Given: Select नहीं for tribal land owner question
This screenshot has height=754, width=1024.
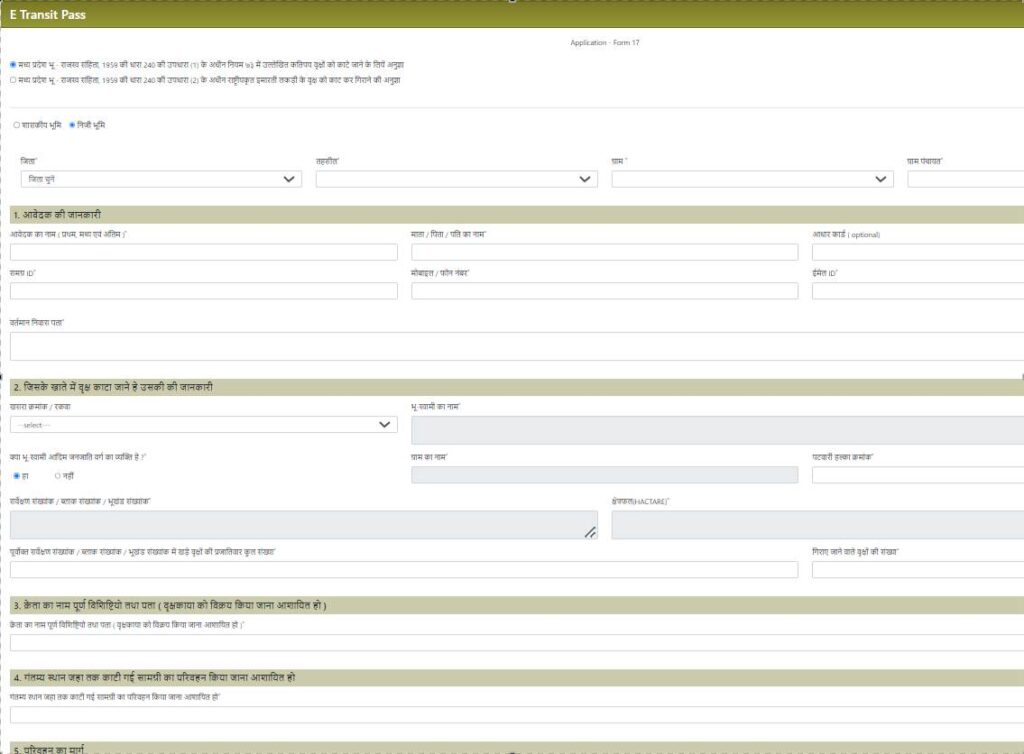Looking at the screenshot, I should [57, 476].
